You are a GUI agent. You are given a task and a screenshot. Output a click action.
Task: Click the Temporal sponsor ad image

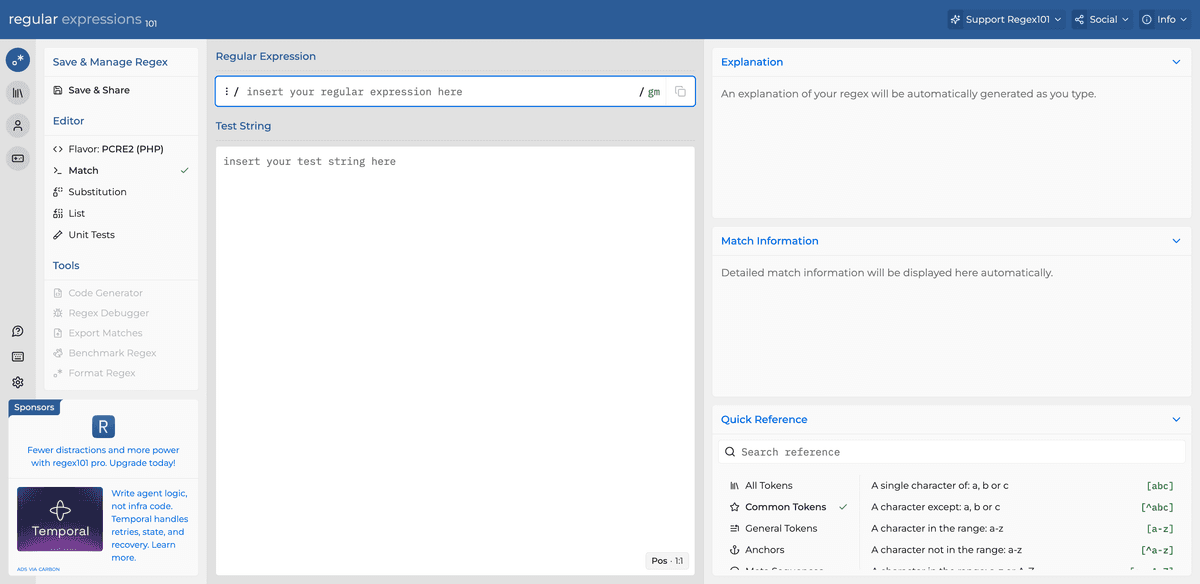(x=60, y=519)
